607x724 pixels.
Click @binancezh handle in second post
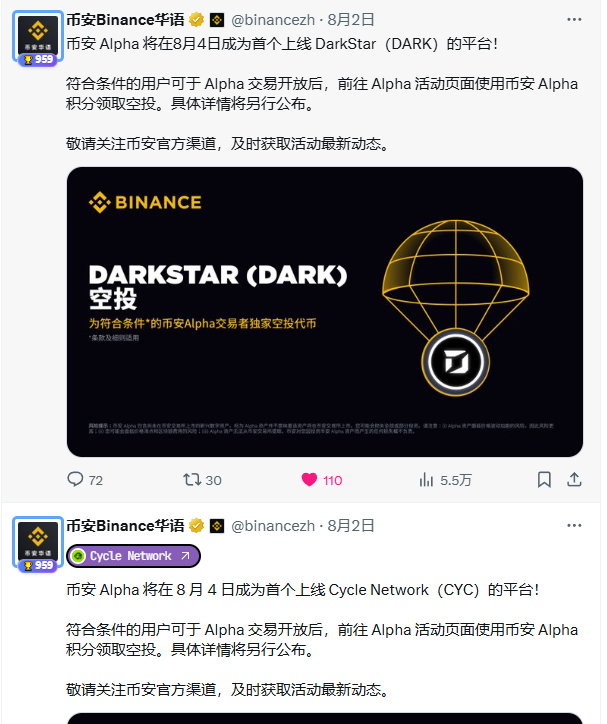coord(273,526)
